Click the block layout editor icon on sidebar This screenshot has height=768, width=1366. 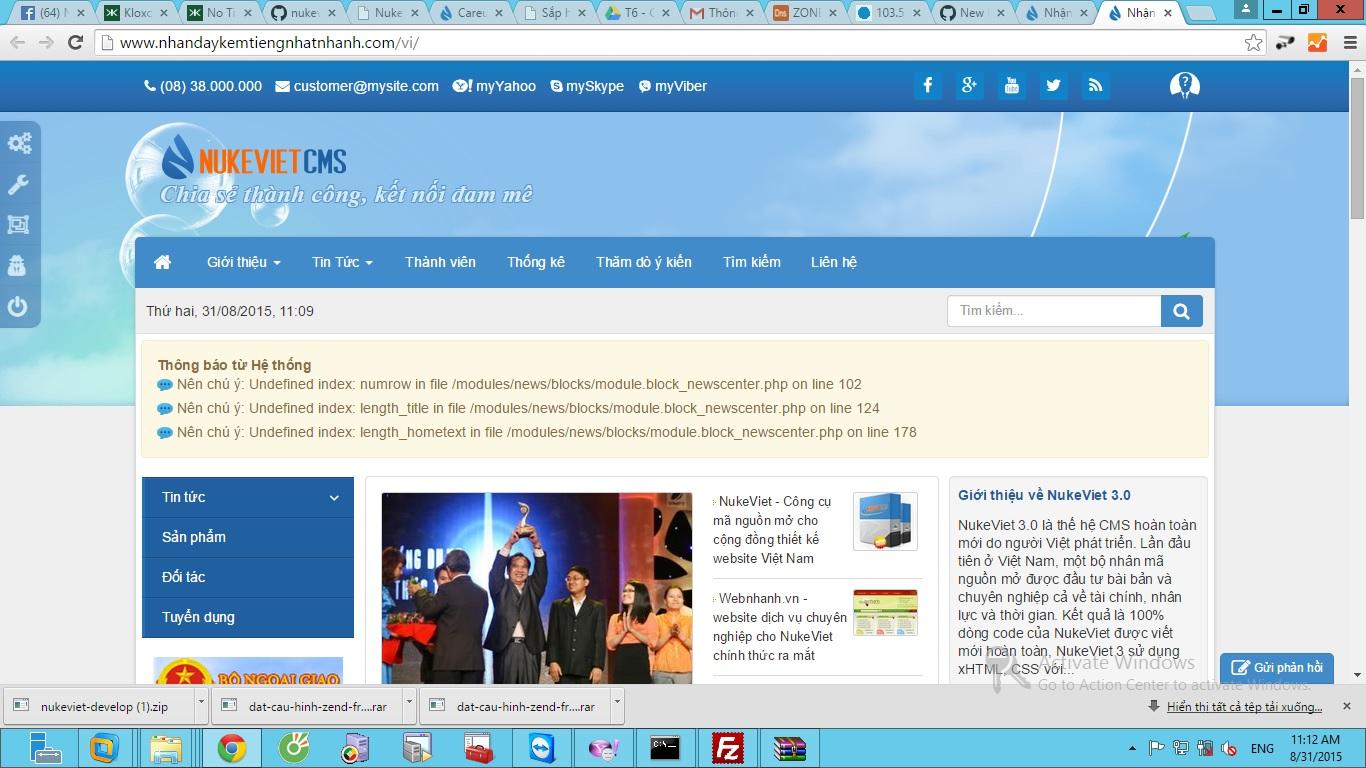pos(19,225)
